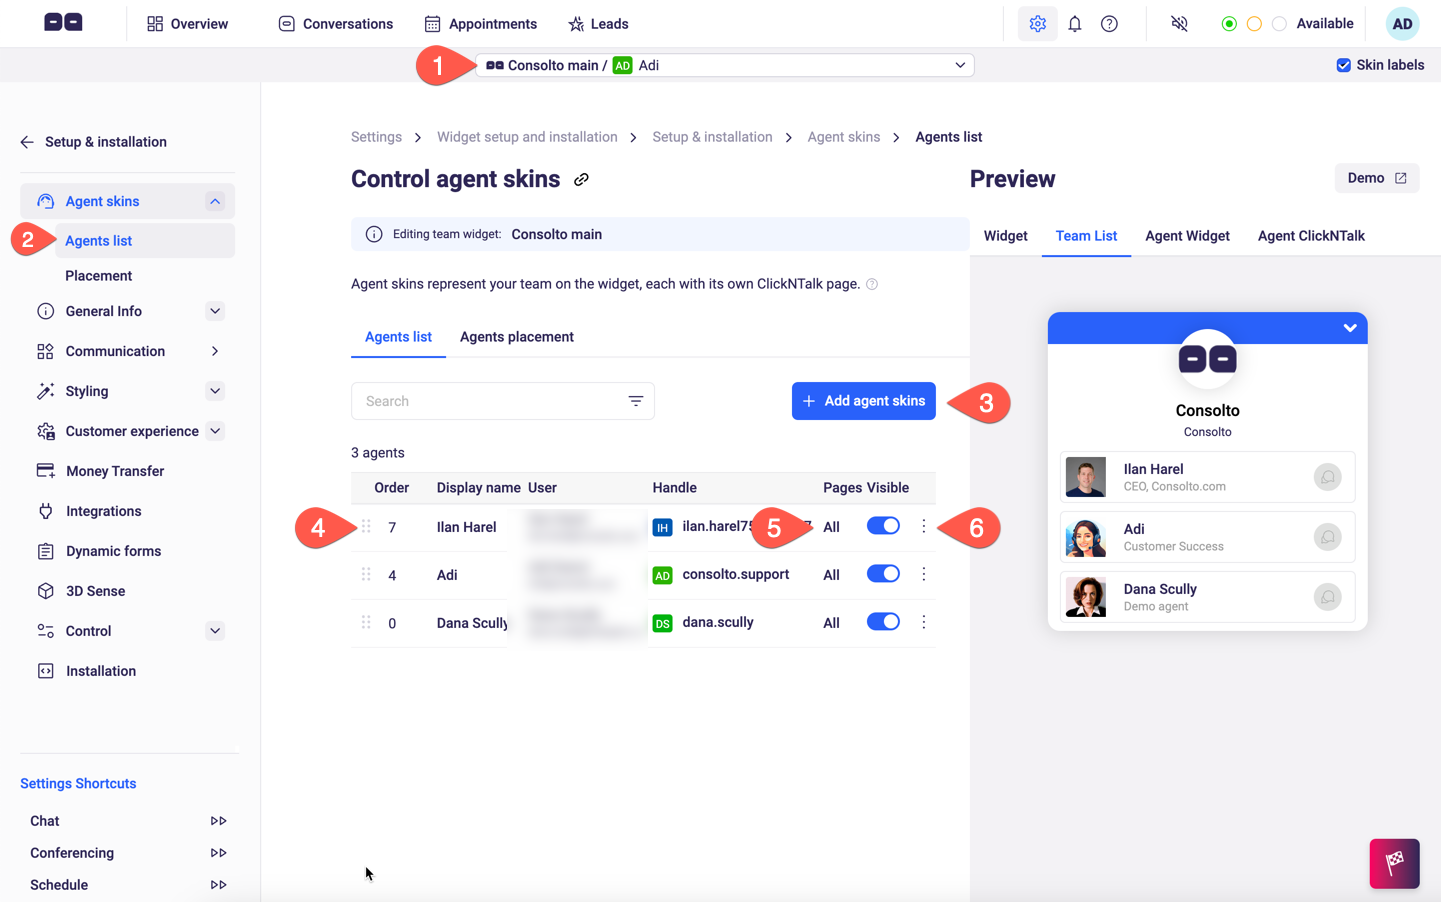
Task: Collapse the Agent skins section in the sidebar
Action: click(214, 200)
